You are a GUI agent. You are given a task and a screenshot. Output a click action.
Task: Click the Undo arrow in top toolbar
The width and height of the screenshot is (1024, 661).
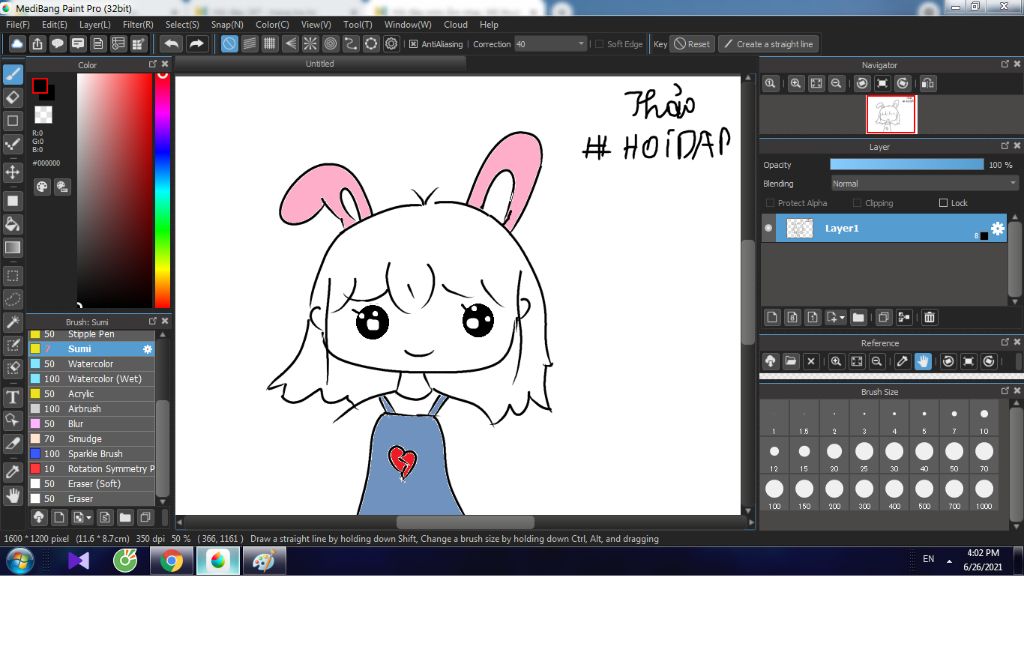point(172,44)
